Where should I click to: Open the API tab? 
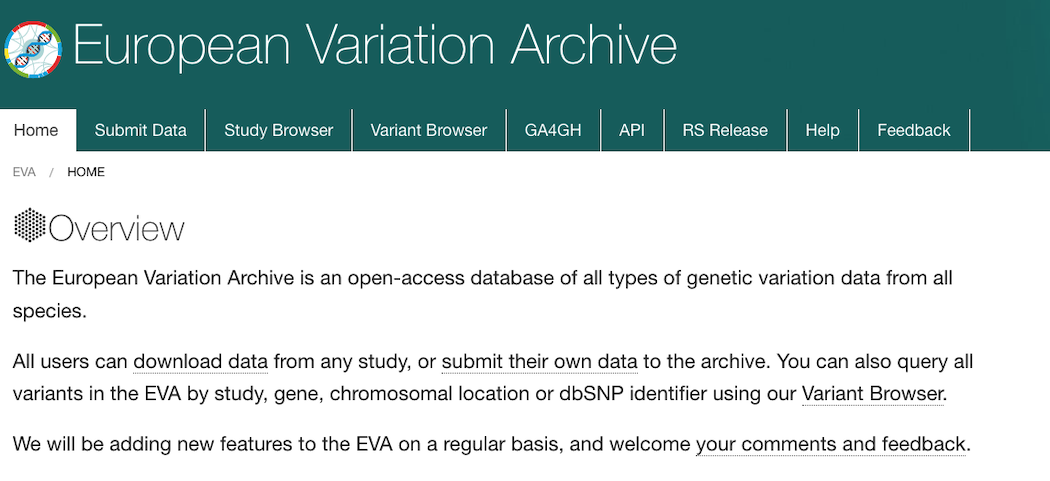632,130
